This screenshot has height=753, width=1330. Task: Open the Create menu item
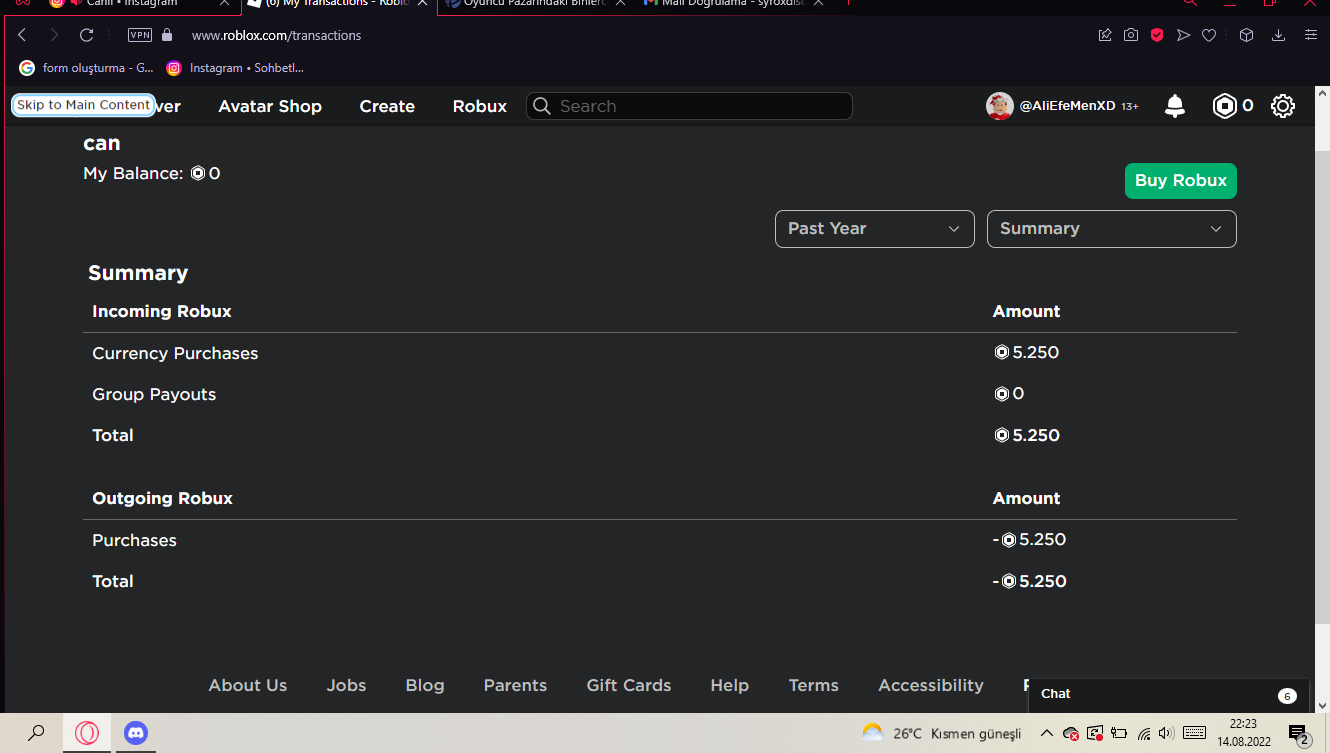click(x=387, y=106)
